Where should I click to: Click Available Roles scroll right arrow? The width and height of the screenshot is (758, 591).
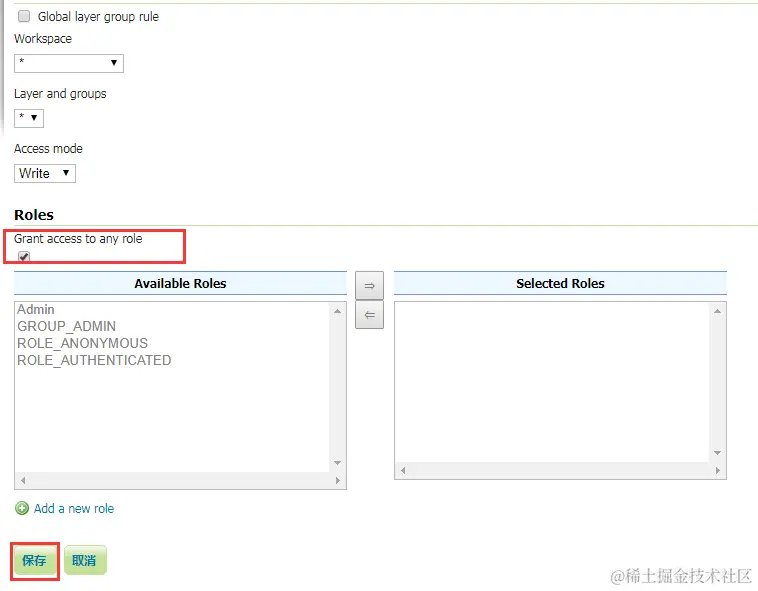tap(337, 480)
